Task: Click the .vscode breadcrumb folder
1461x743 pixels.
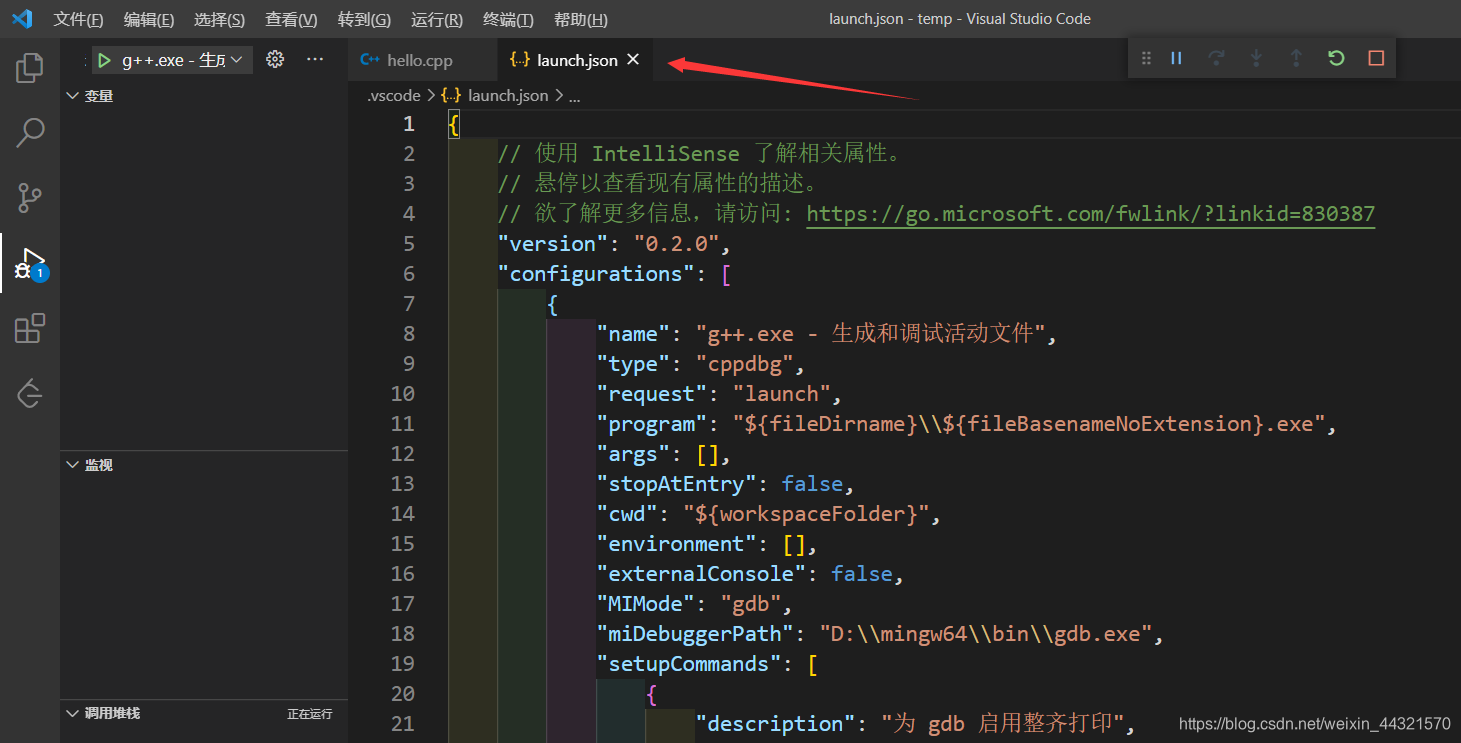Action: (x=393, y=95)
